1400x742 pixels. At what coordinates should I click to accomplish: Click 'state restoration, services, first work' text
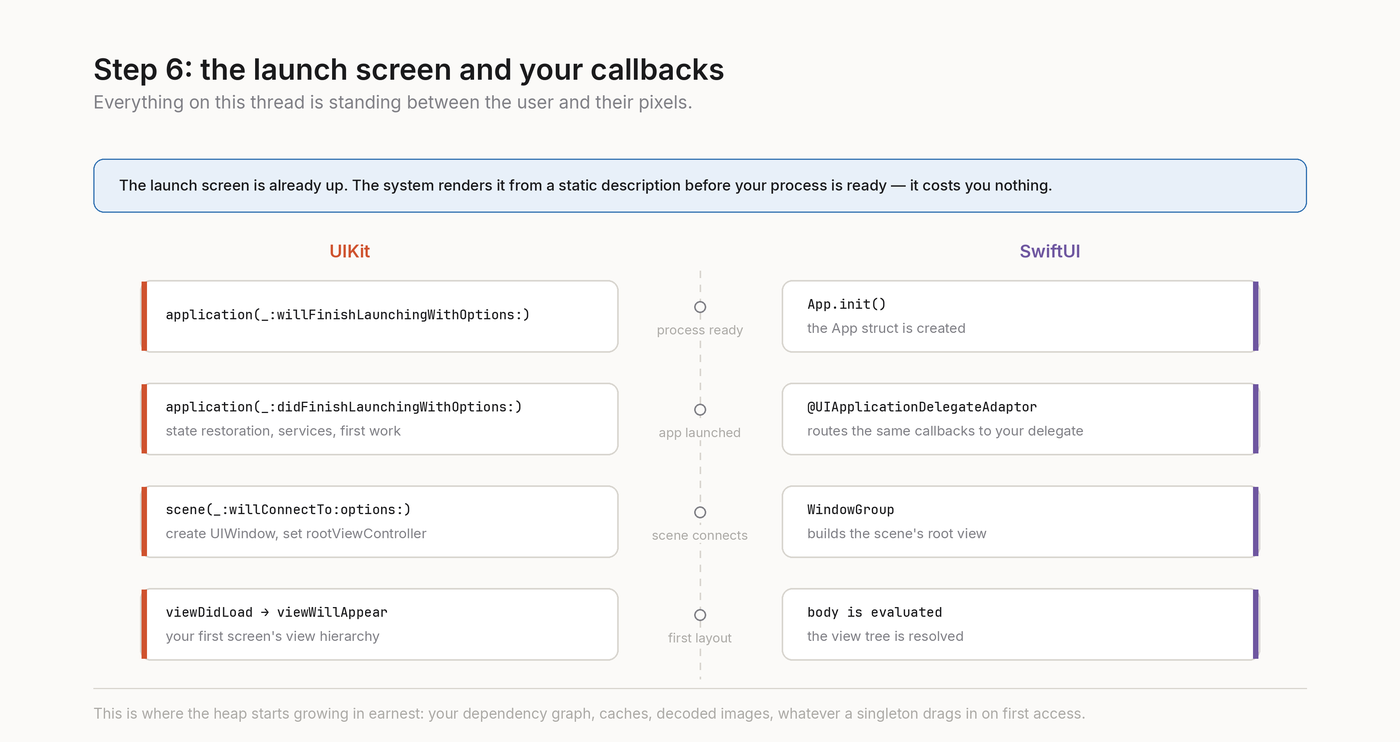(x=283, y=431)
